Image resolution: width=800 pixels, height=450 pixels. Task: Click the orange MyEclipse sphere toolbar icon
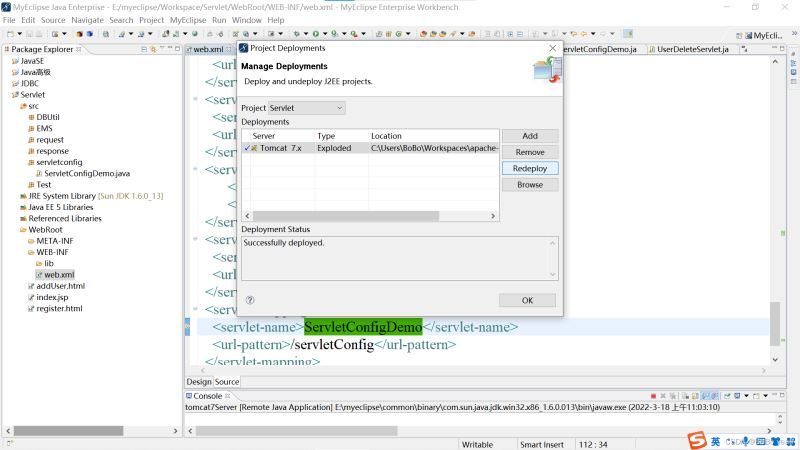79,34
